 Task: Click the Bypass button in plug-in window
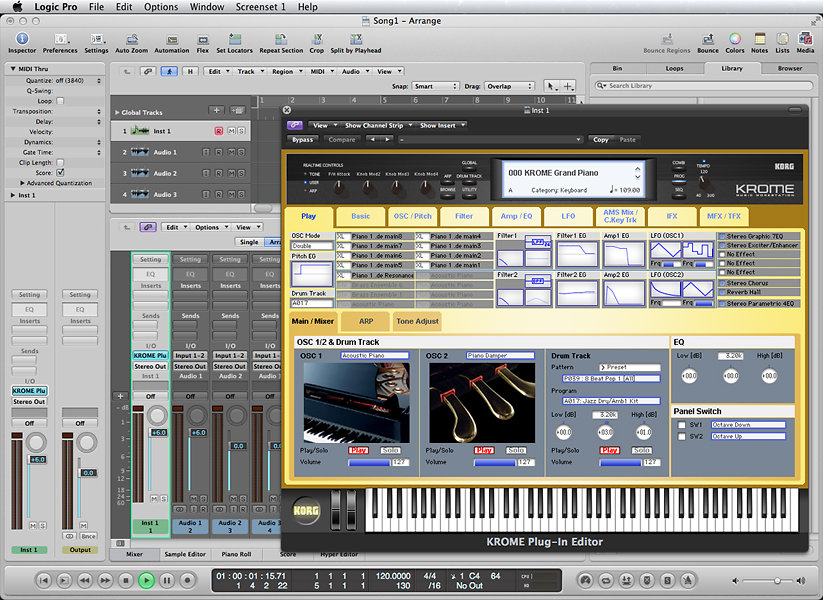pos(302,140)
